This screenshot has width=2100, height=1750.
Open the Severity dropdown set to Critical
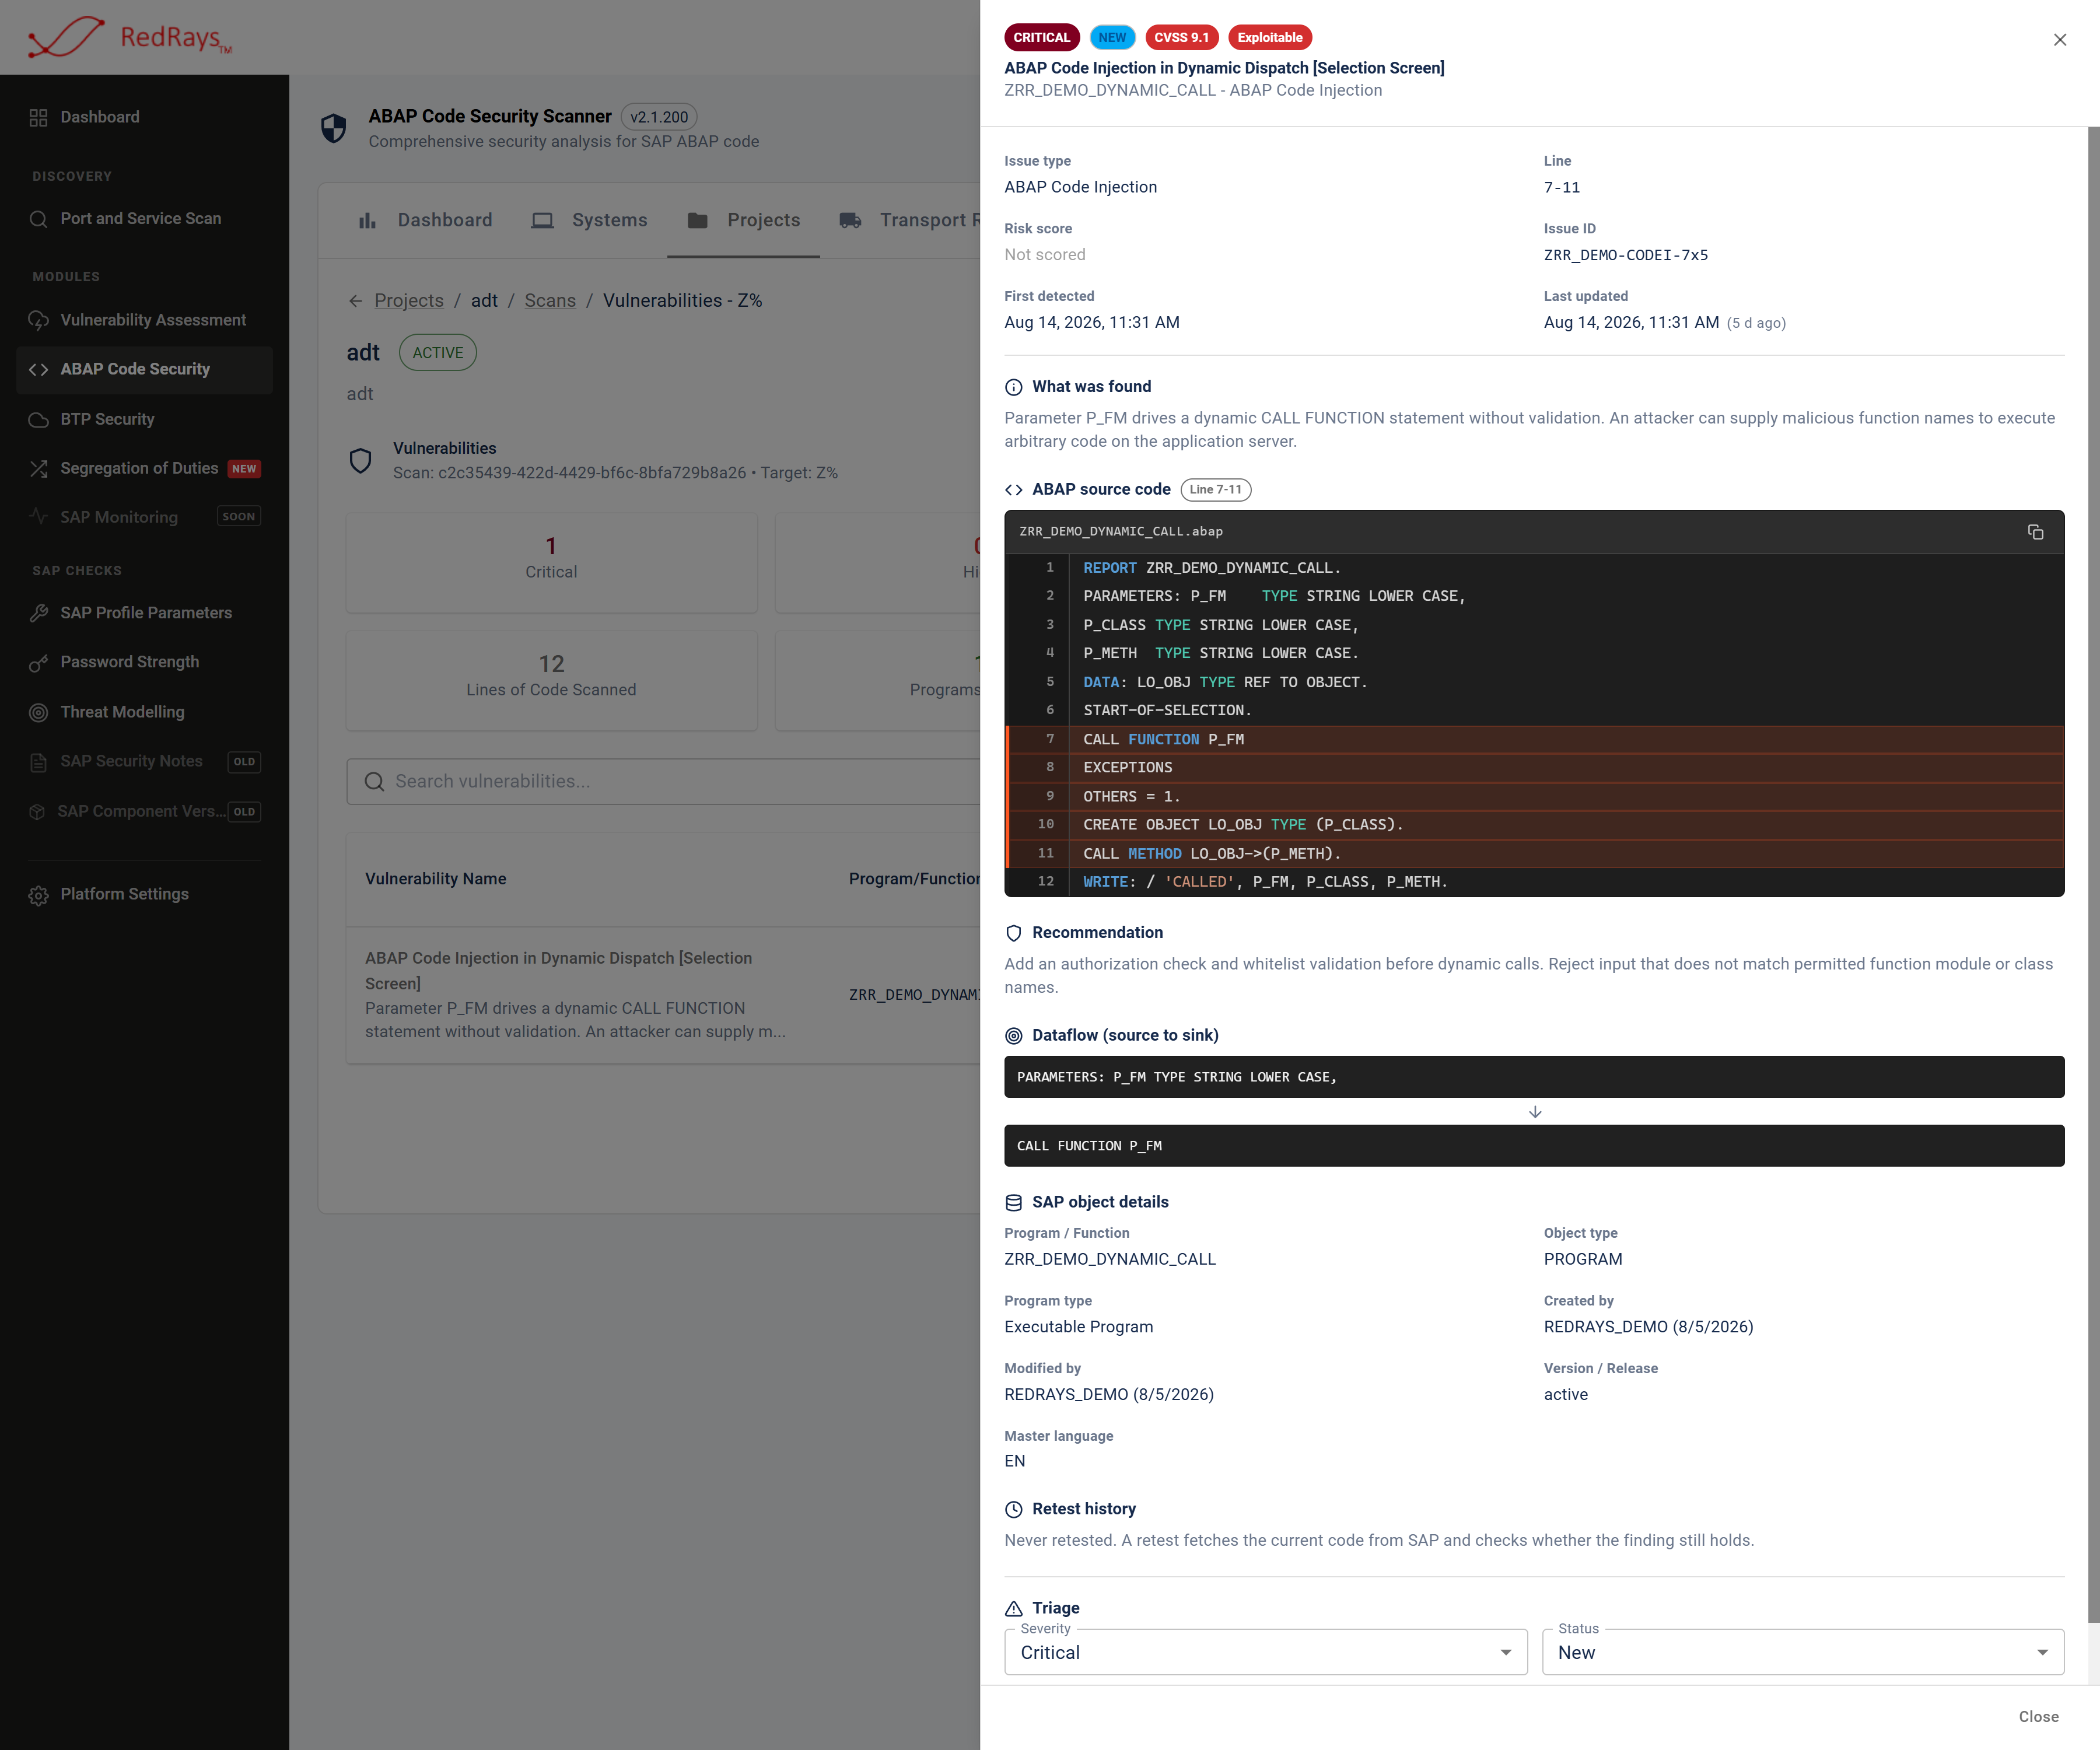1265,1653
